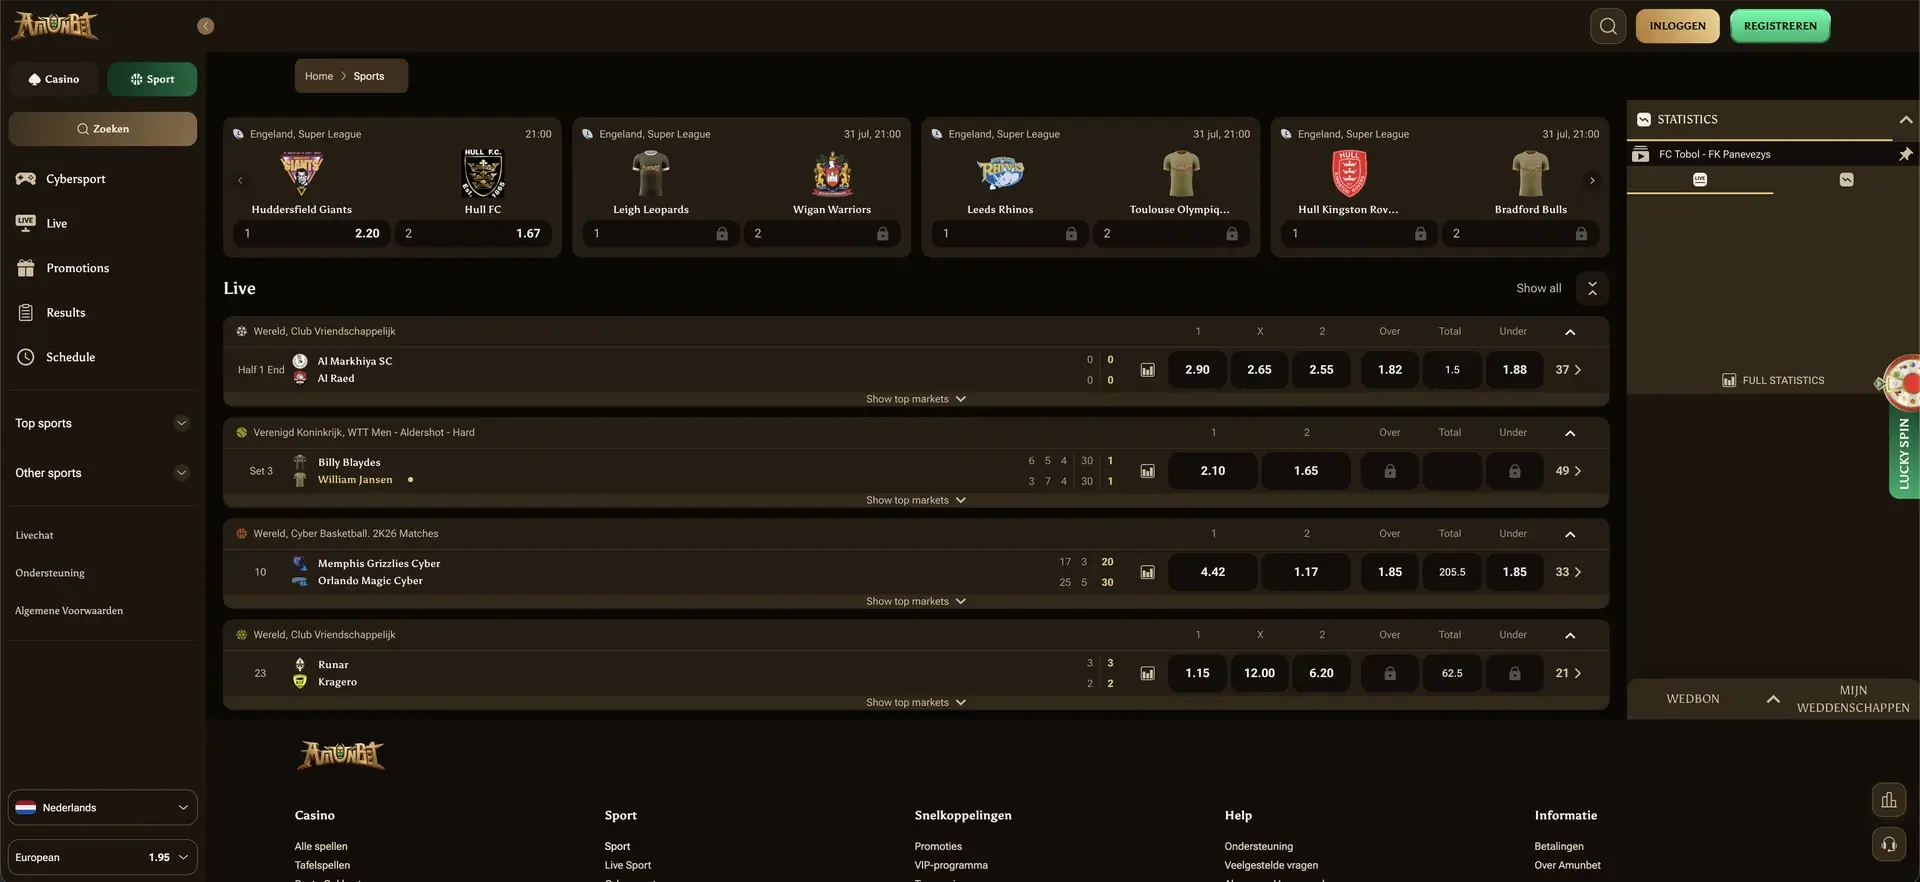
Task: Click Sports in the breadcrumb
Action: 369,76
